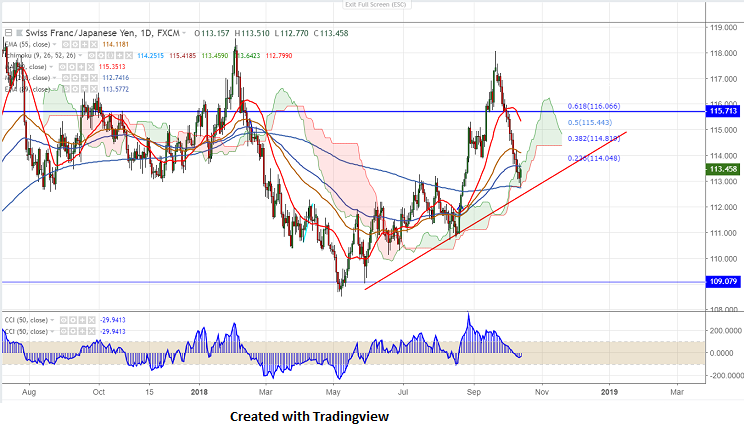Click plus icon on Ichimoku row
This screenshot has height=432, width=744.
(120, 56)
